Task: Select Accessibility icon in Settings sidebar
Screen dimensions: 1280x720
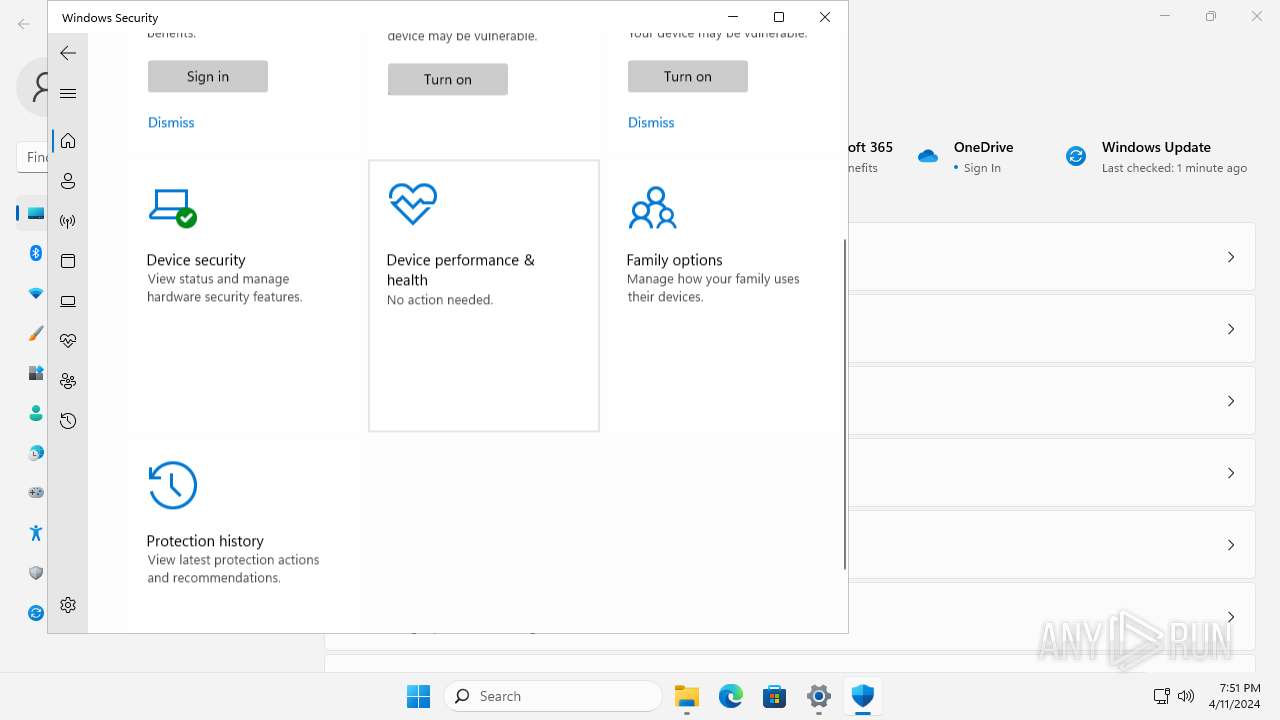Action: coord(36,533)
